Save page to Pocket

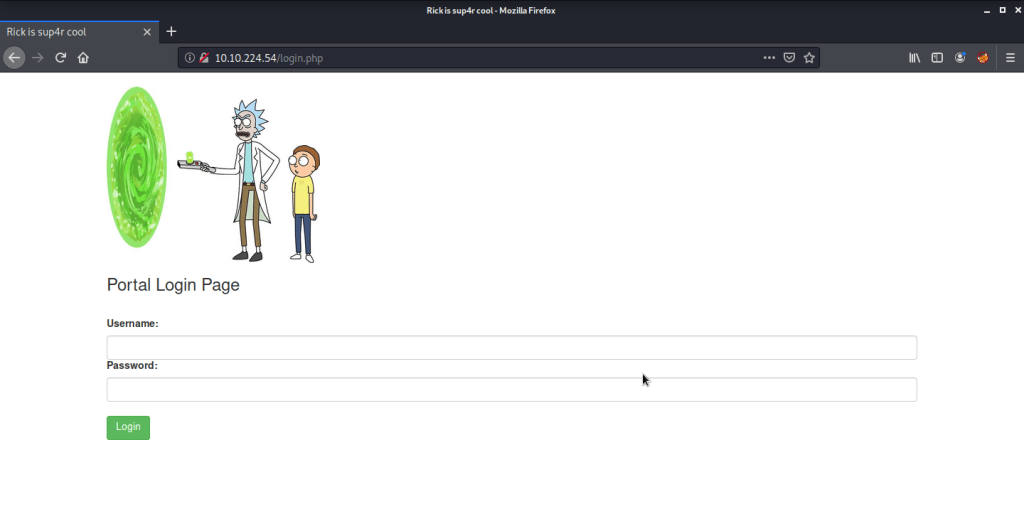(789, 58)
